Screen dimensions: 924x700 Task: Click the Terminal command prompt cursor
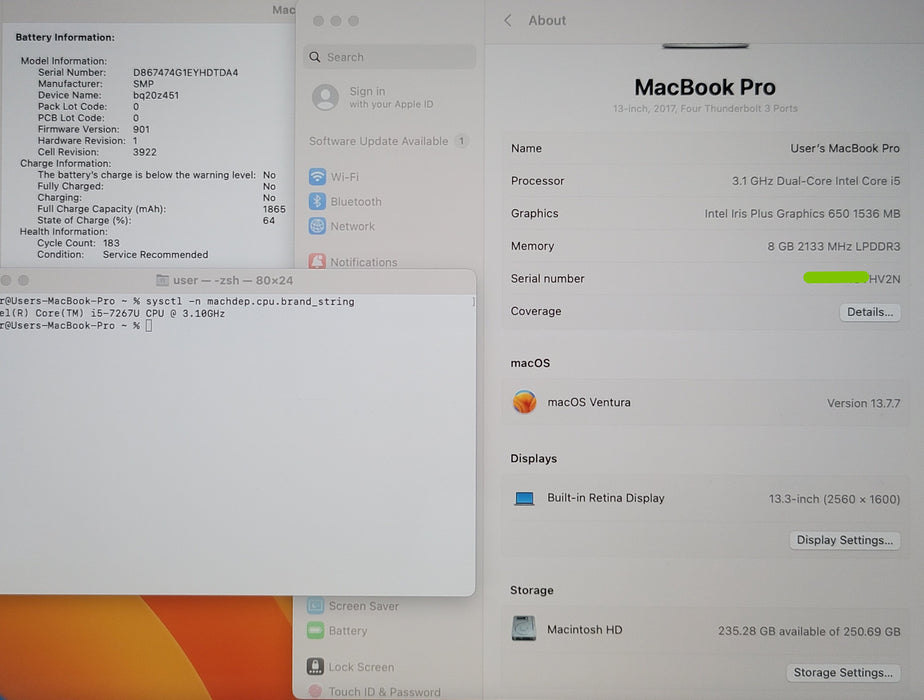(149, 325)
